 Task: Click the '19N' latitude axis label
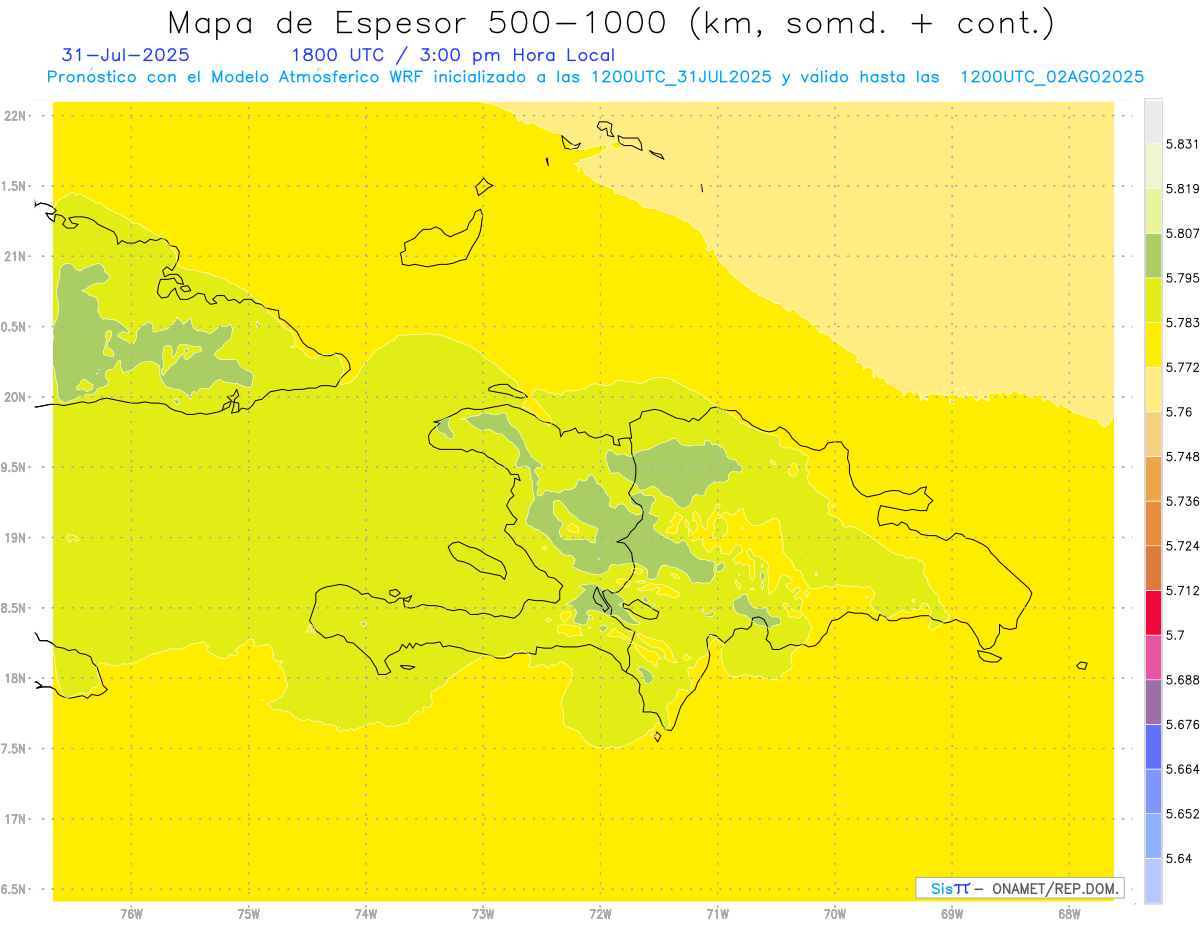click(15, 538)
